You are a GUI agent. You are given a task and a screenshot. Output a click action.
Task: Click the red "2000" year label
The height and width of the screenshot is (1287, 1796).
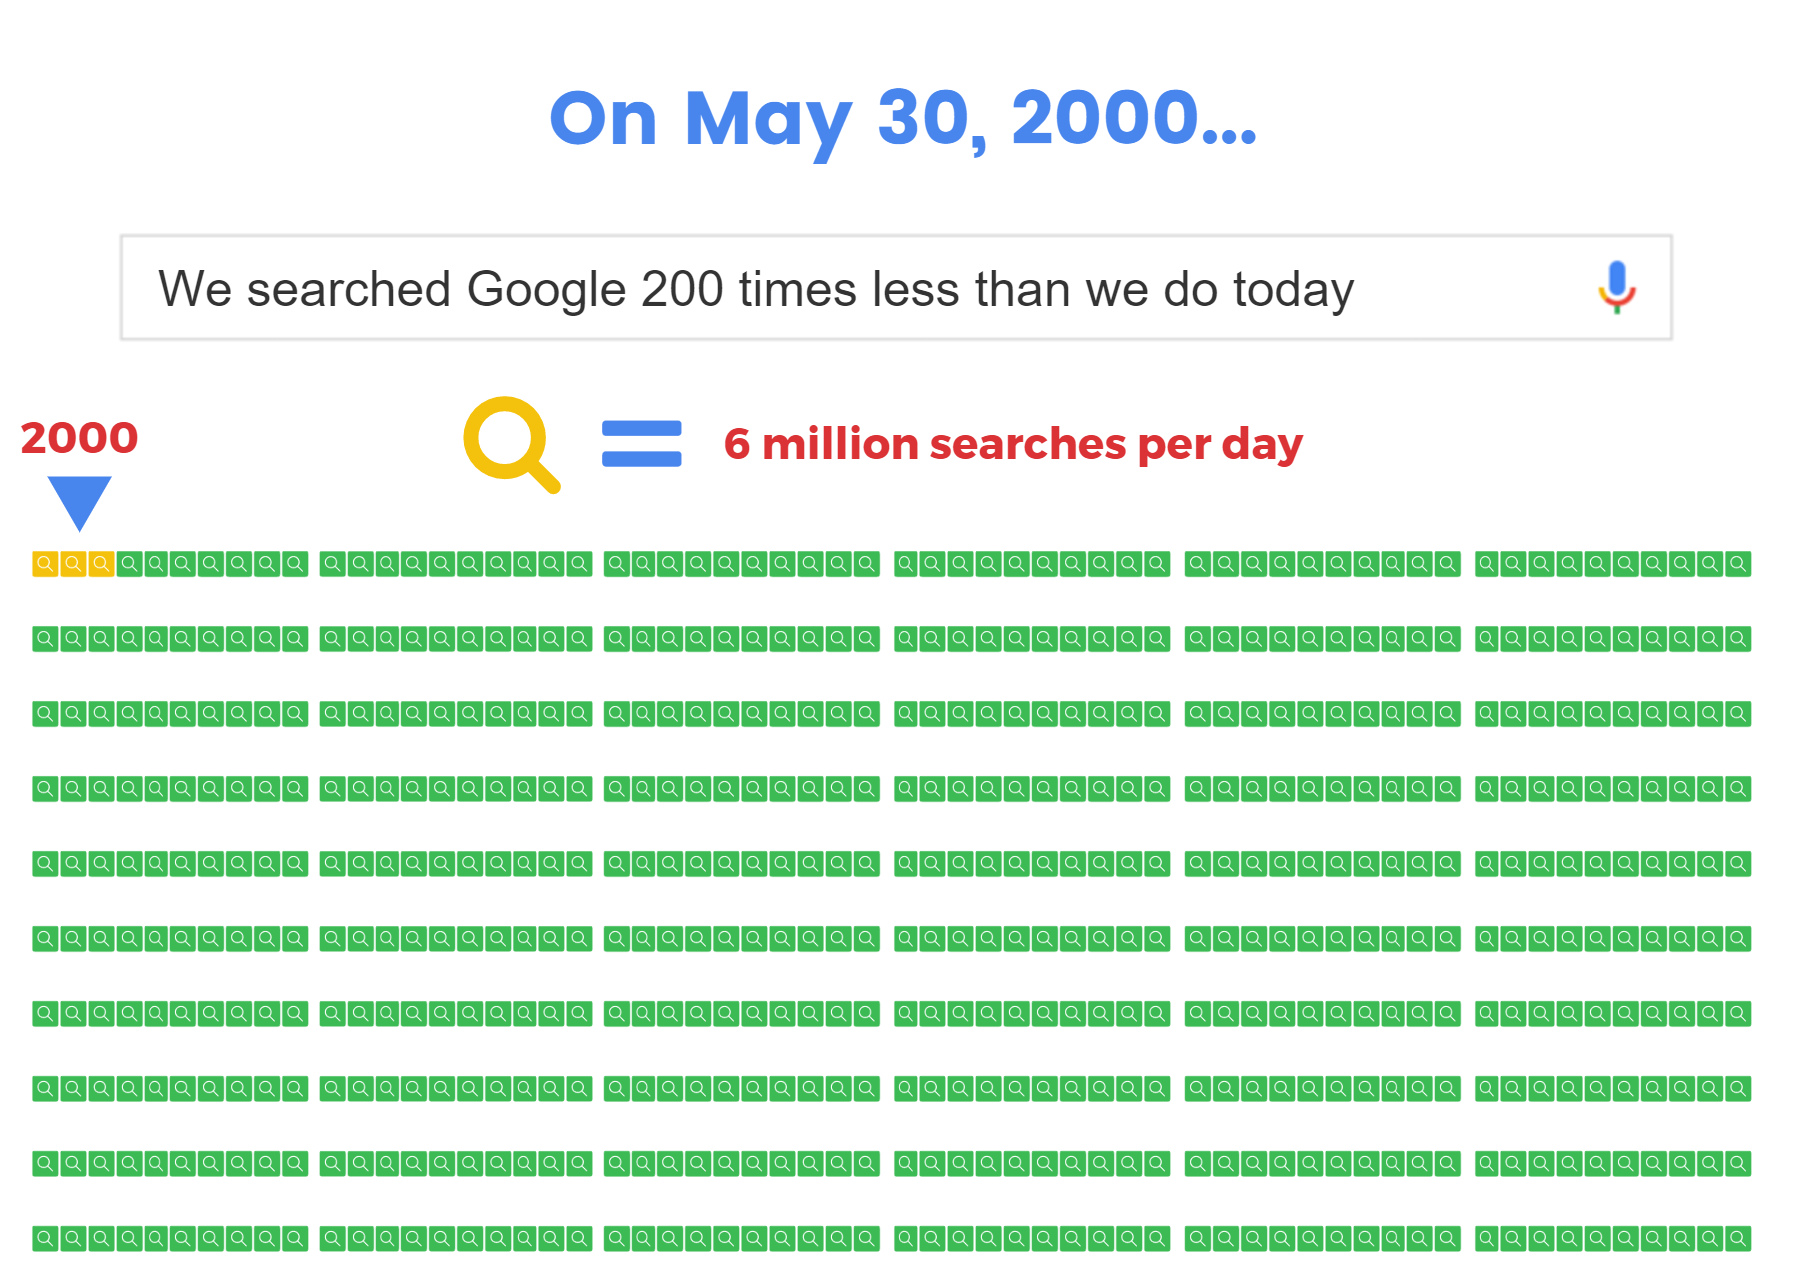coord(79,438)
